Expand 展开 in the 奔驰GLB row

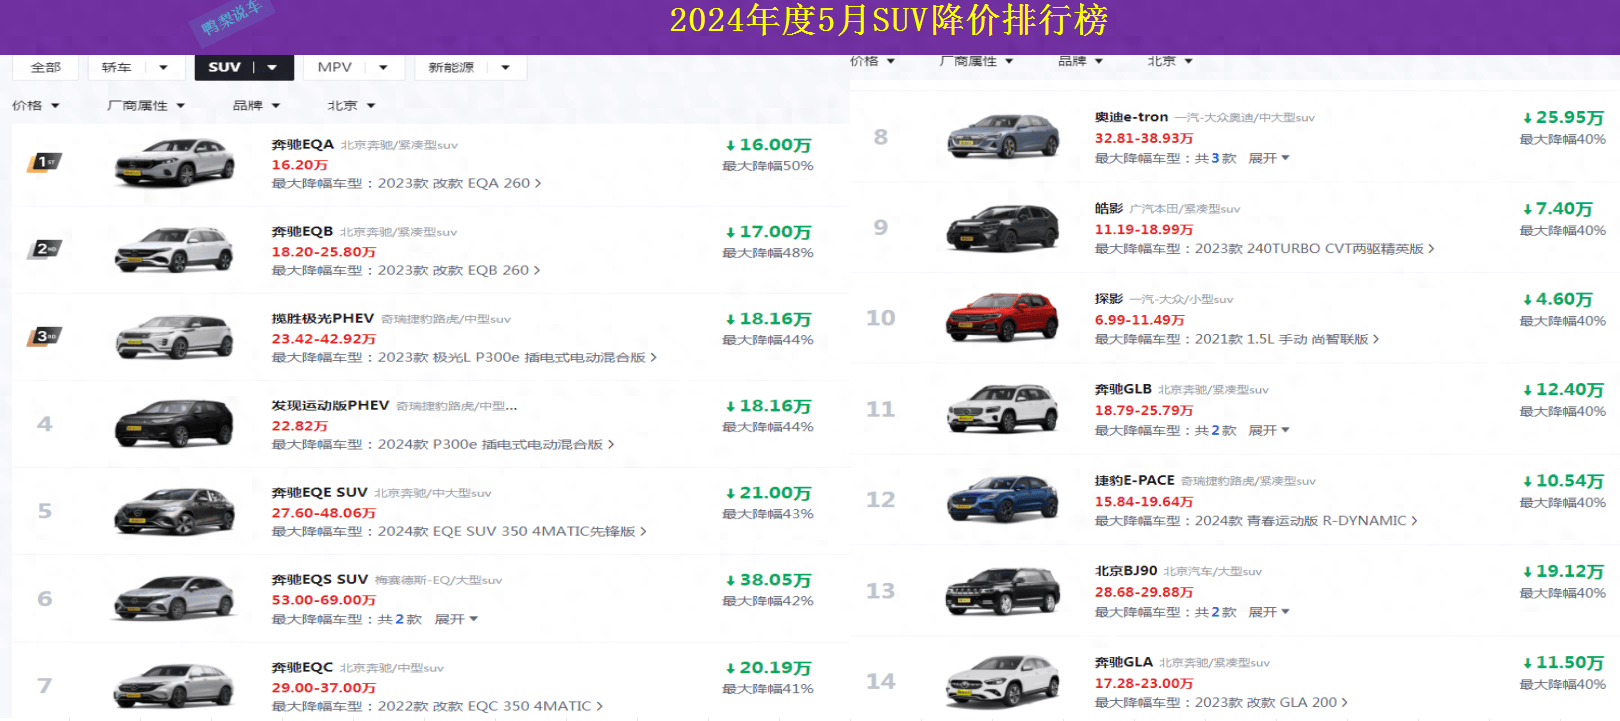tap(1269, 430)
